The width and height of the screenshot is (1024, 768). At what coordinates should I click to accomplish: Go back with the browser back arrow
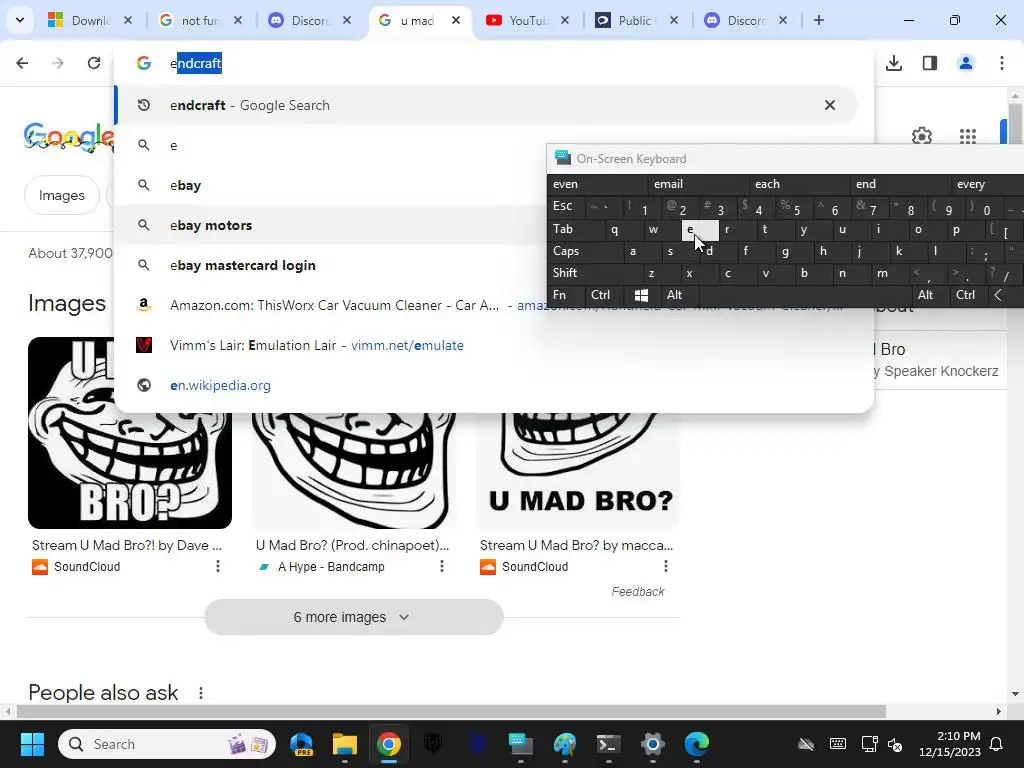(x=22, y=63)
